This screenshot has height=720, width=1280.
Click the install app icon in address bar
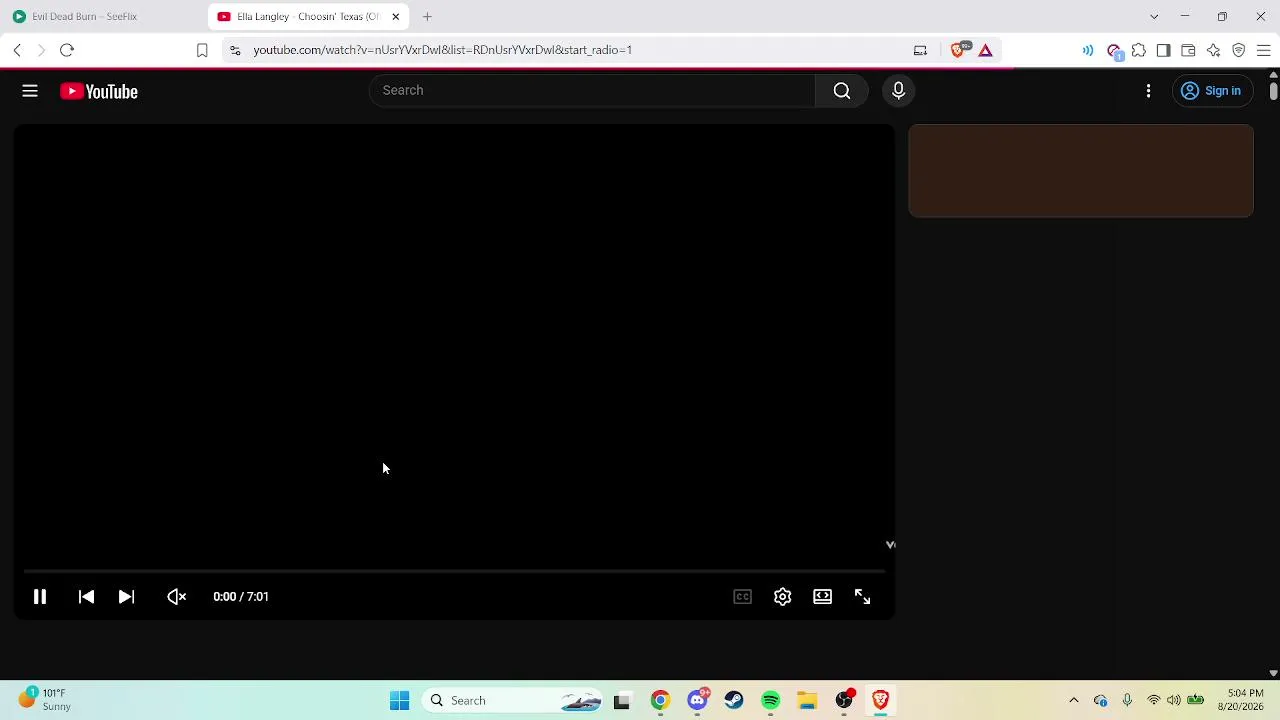[920, 50]
